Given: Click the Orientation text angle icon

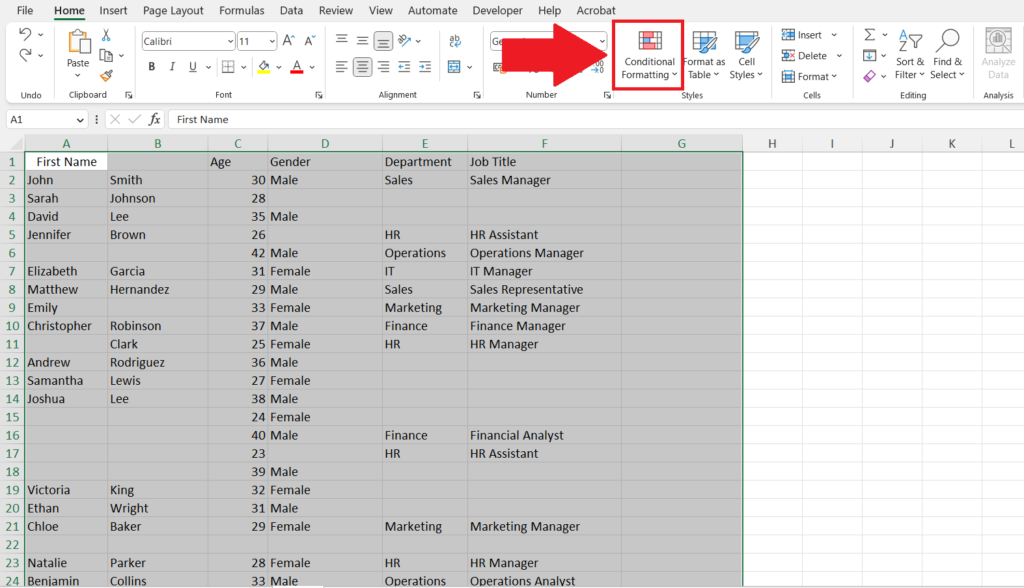Looking at the screenshot, I should 405,41.
